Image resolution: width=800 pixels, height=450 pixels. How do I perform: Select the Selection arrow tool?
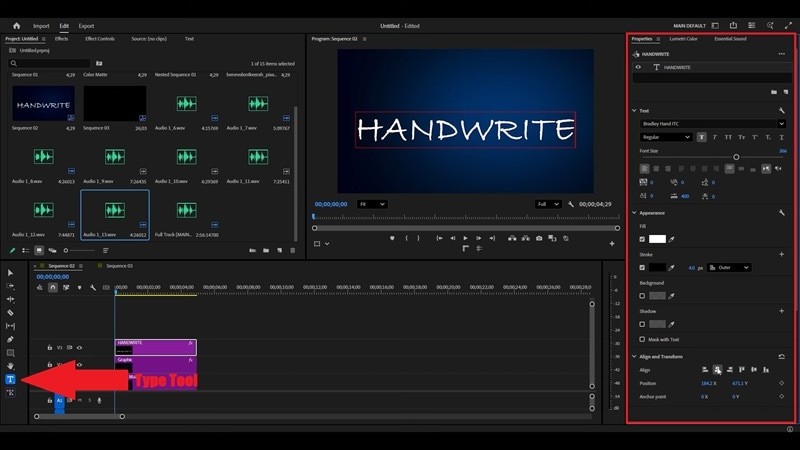(x=10, y=273)
